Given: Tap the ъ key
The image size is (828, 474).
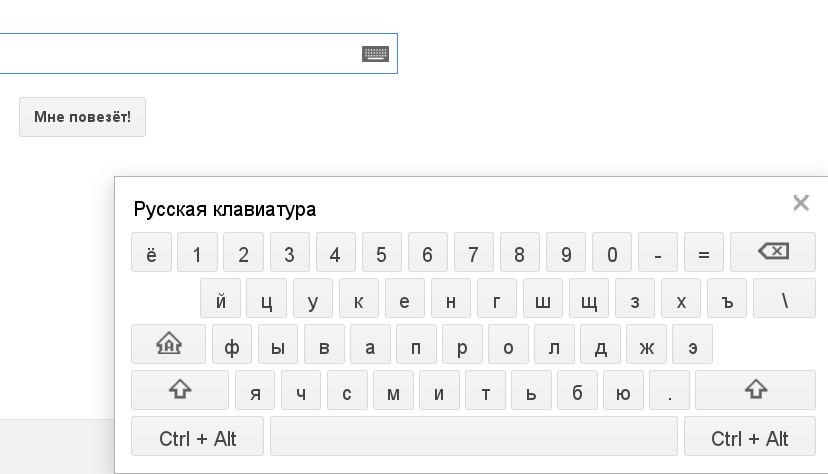Looking at the screenshot, I should pyautogui.click(x=727, y=298).
